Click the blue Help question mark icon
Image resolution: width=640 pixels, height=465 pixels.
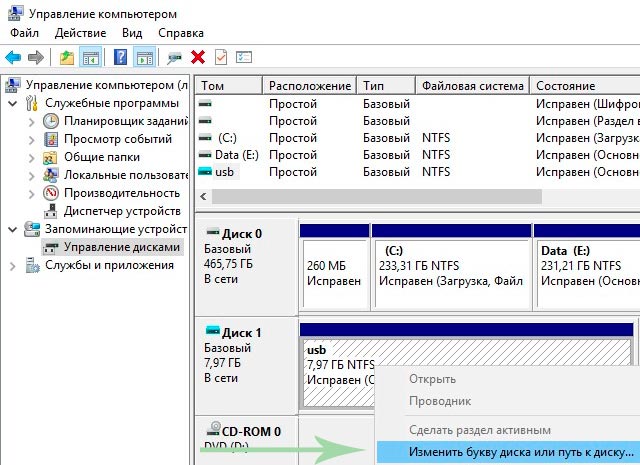click(x=120, y=57)
